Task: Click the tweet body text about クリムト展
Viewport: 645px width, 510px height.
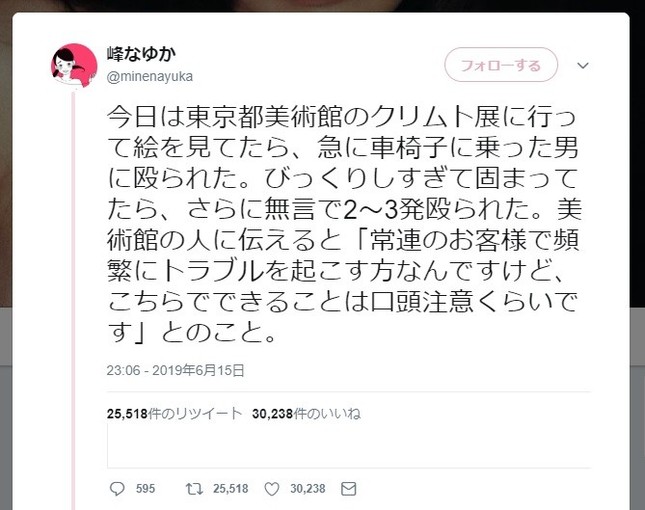Action: 343,225
